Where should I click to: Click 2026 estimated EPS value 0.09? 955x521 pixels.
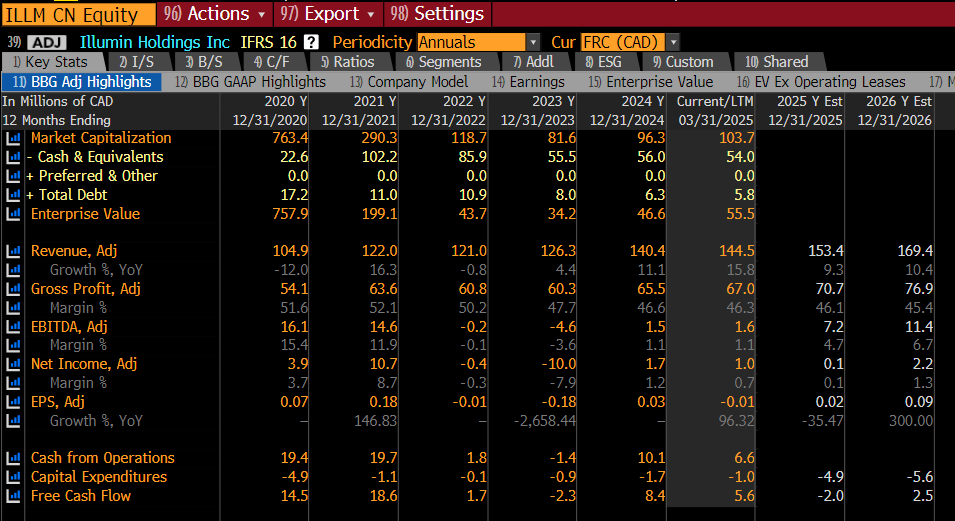[x=917, y=402]
